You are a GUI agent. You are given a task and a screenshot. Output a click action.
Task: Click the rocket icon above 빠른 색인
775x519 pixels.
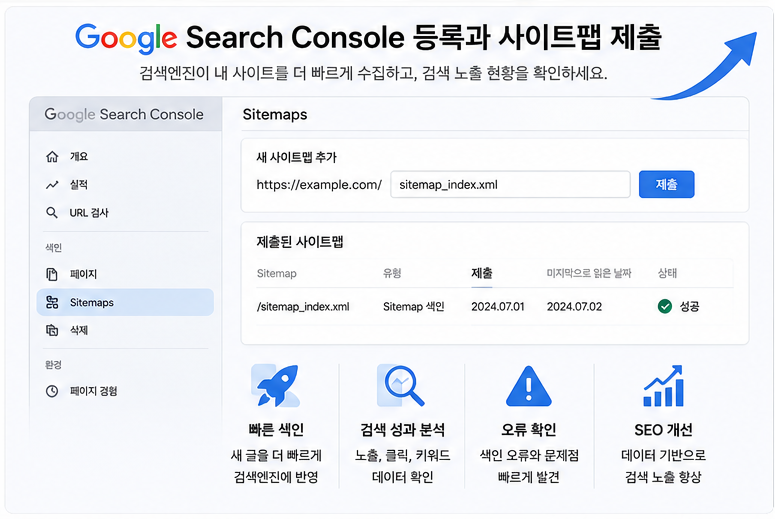tap(276, 386)
